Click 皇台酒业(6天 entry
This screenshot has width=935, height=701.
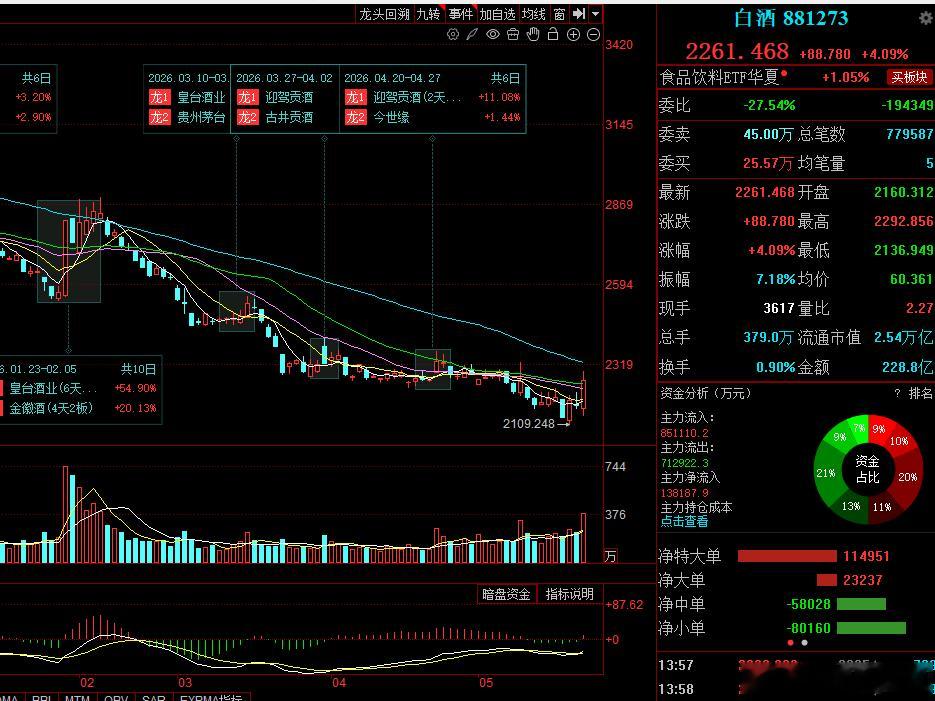(x=53, y=389)
